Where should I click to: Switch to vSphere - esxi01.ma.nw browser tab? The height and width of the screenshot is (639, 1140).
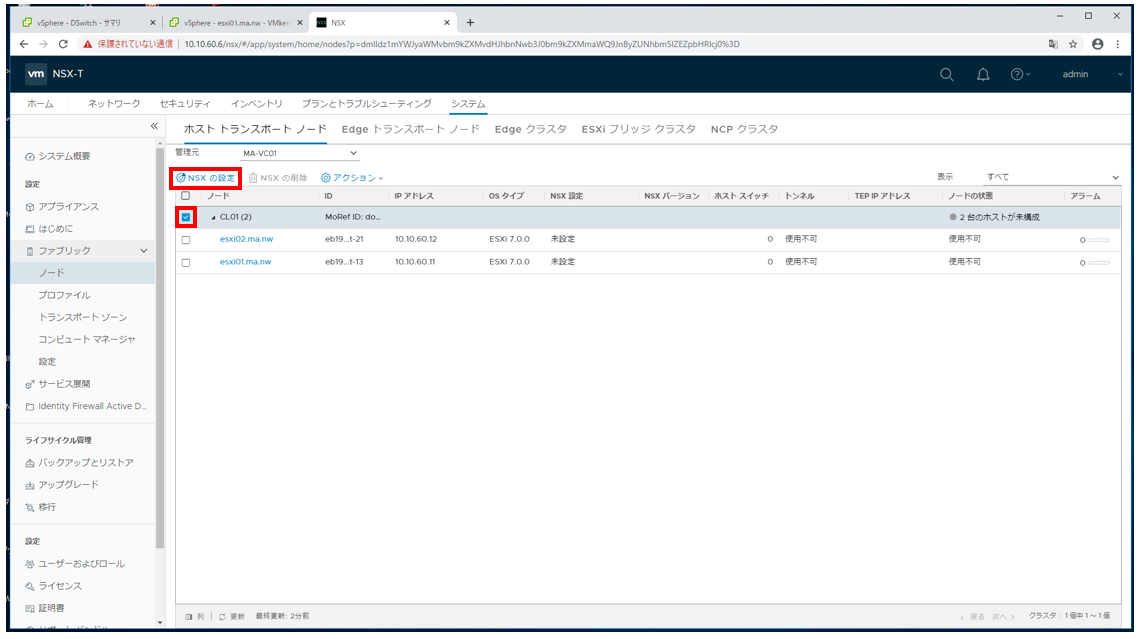[234, 23]
